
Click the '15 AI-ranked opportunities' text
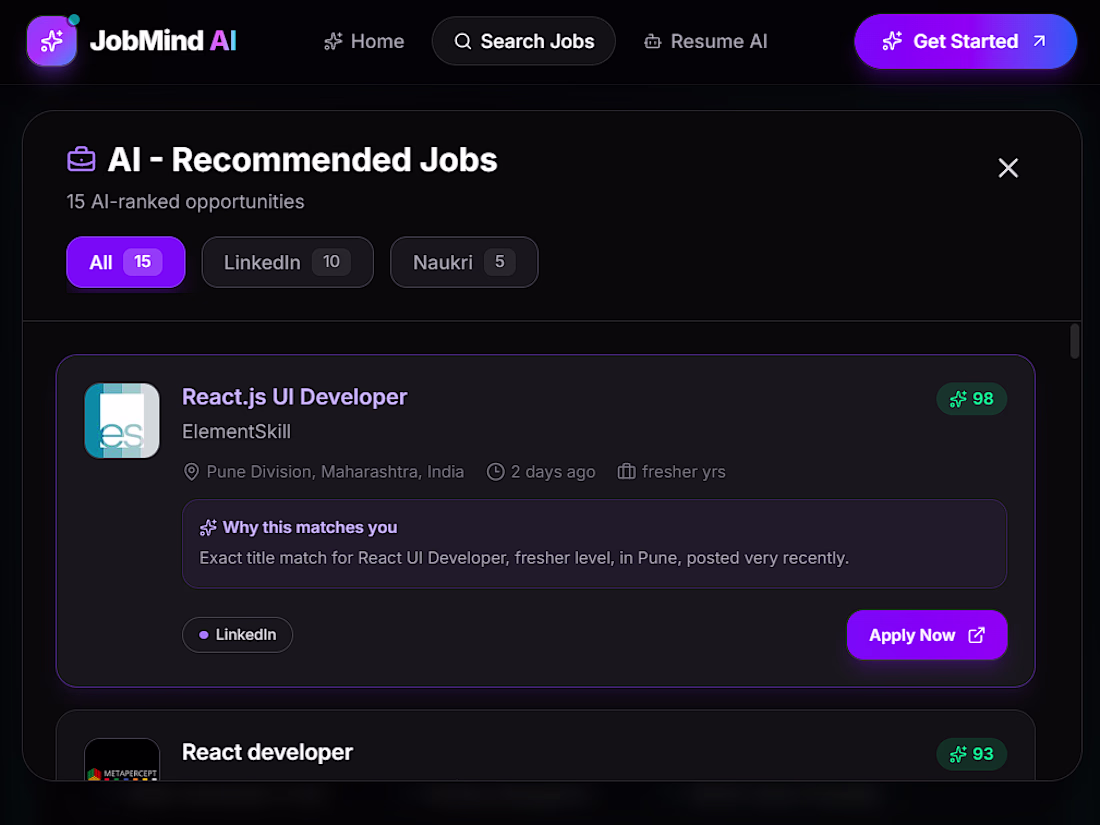click(x=185, y=202)
